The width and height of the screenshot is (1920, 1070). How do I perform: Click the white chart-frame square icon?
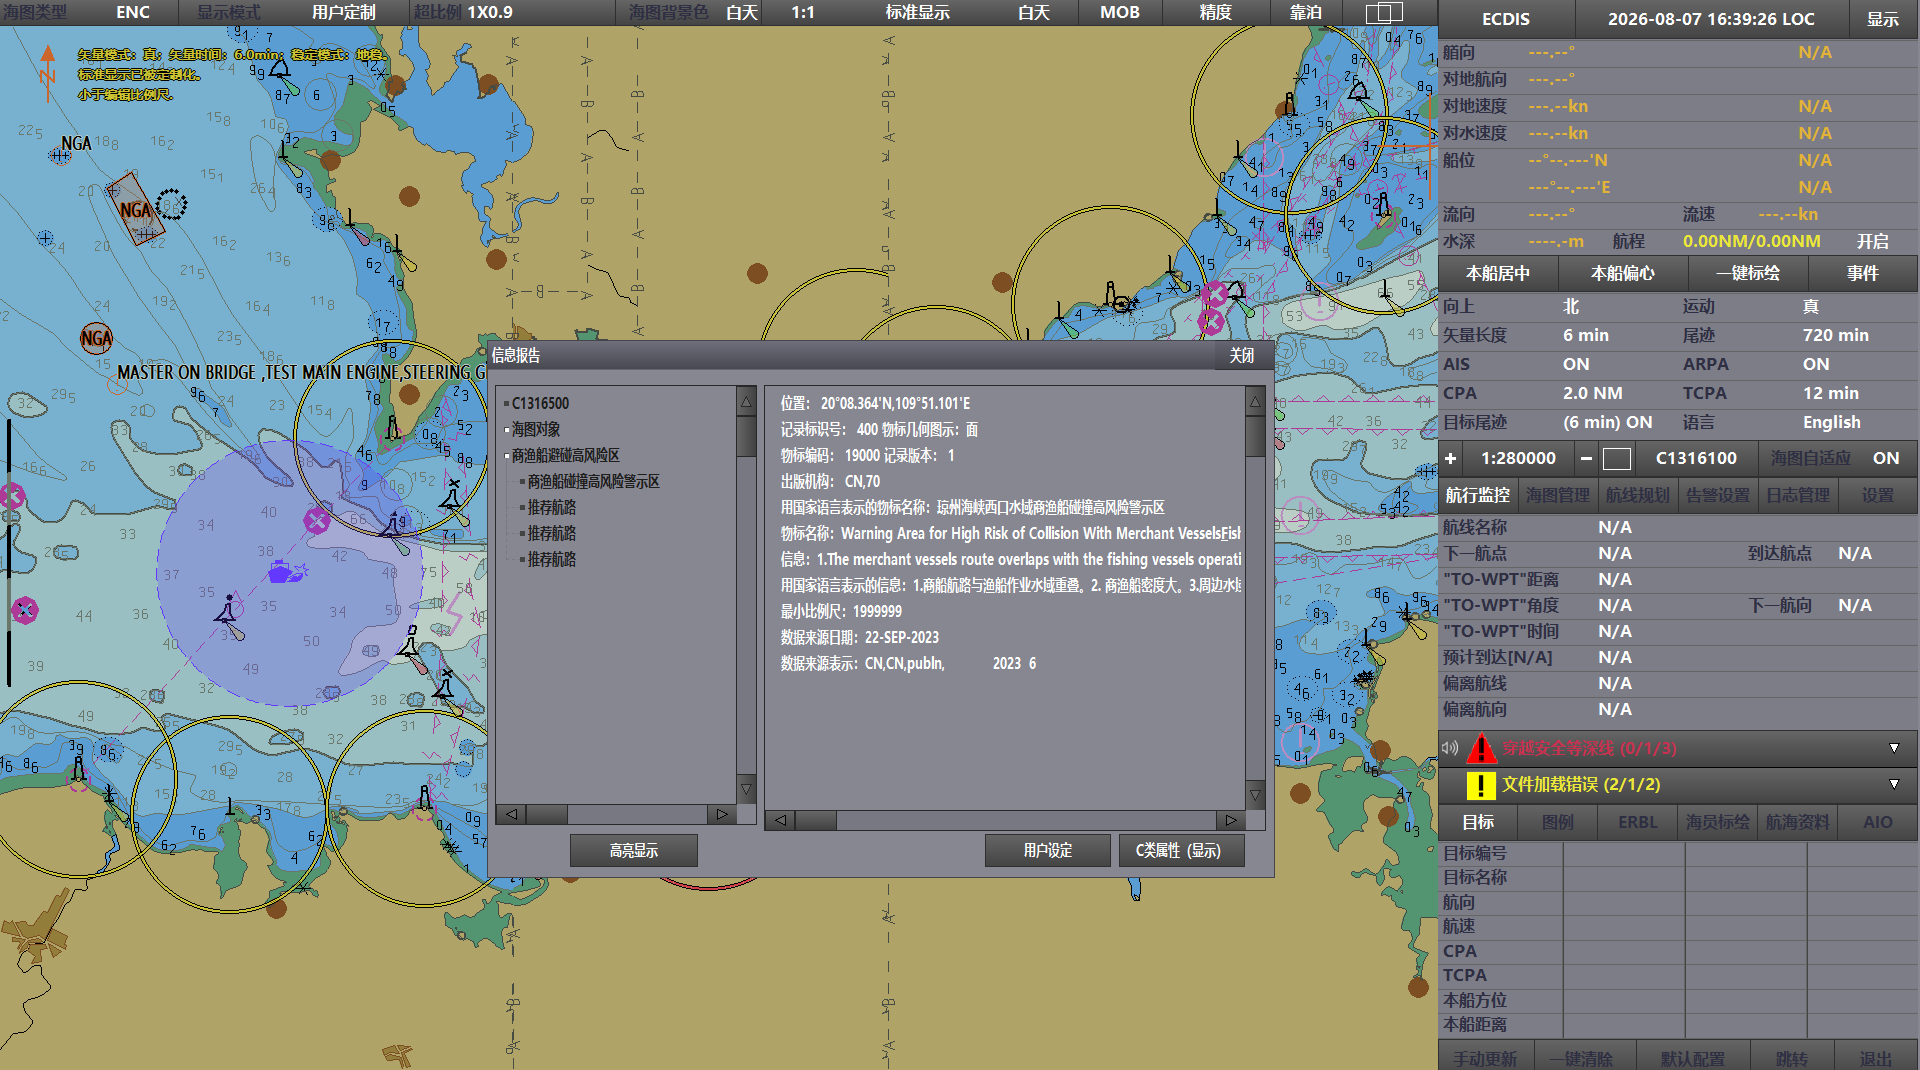1617,458
